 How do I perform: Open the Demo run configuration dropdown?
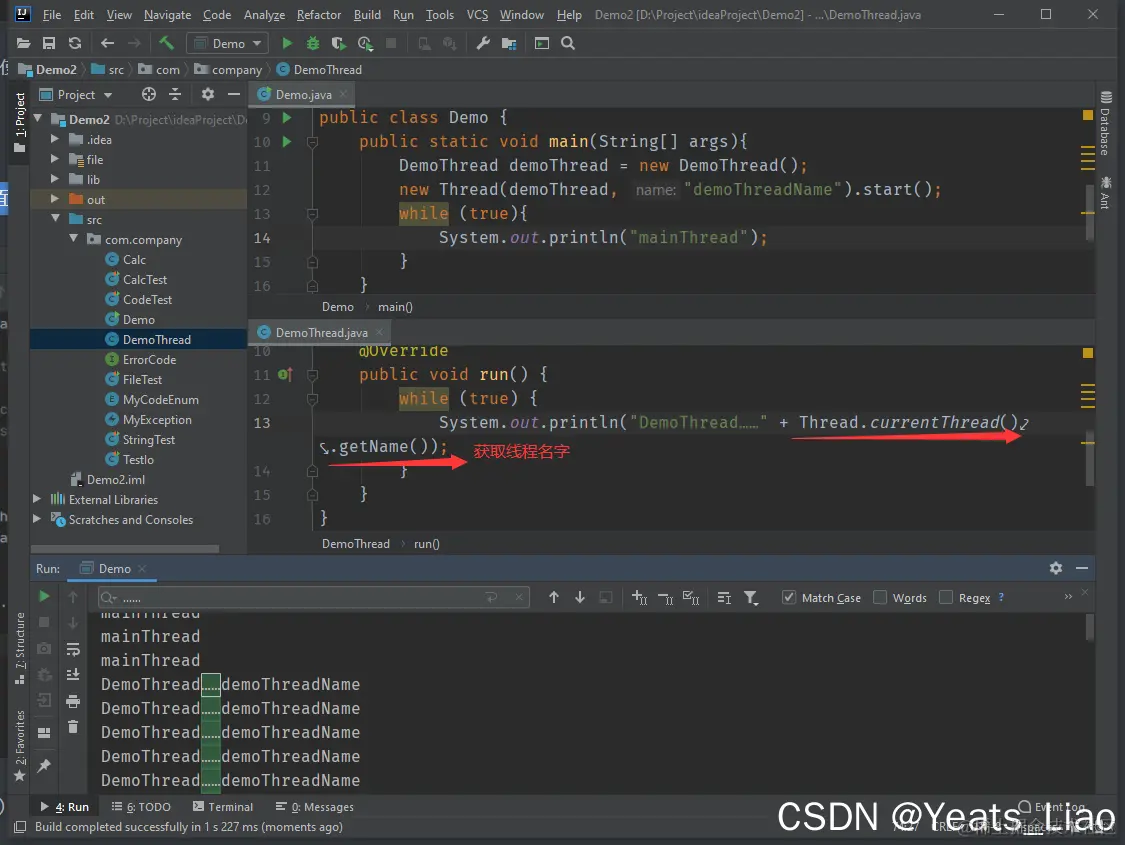pyautogui.click(x=227, y=44)
